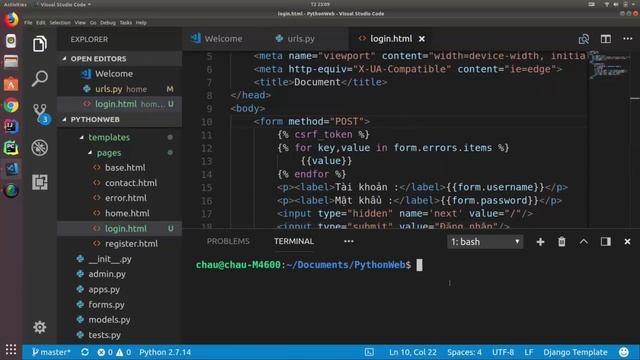The image size is (640, 360).
Task: Open the File menu
Action: point(28,23)
